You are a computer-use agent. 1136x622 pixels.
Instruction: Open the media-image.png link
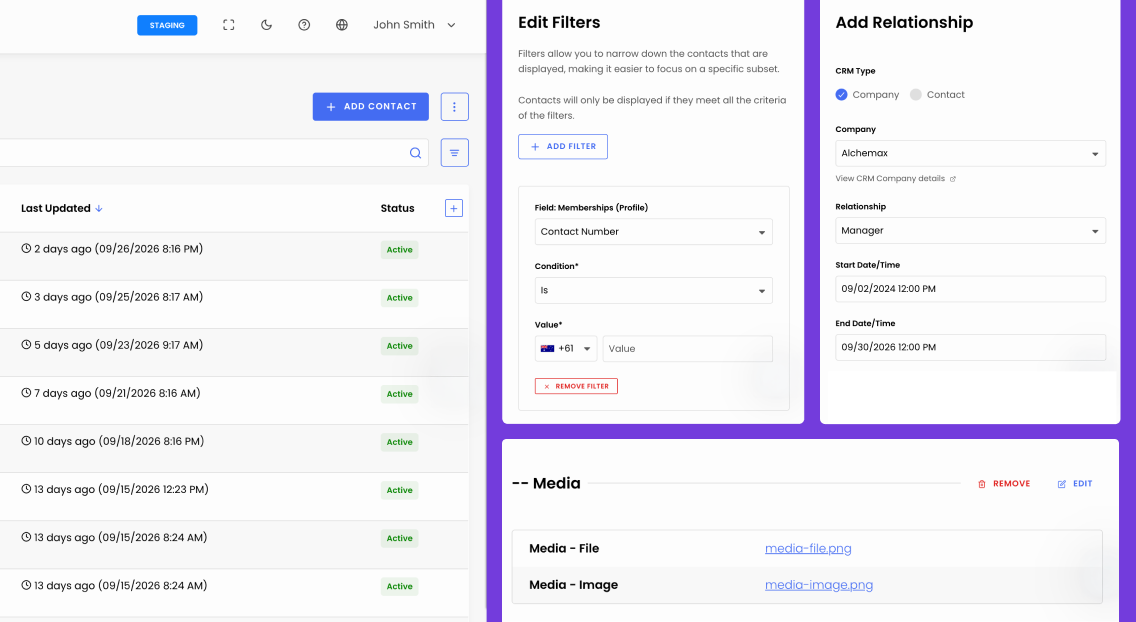tap(819, 584)
